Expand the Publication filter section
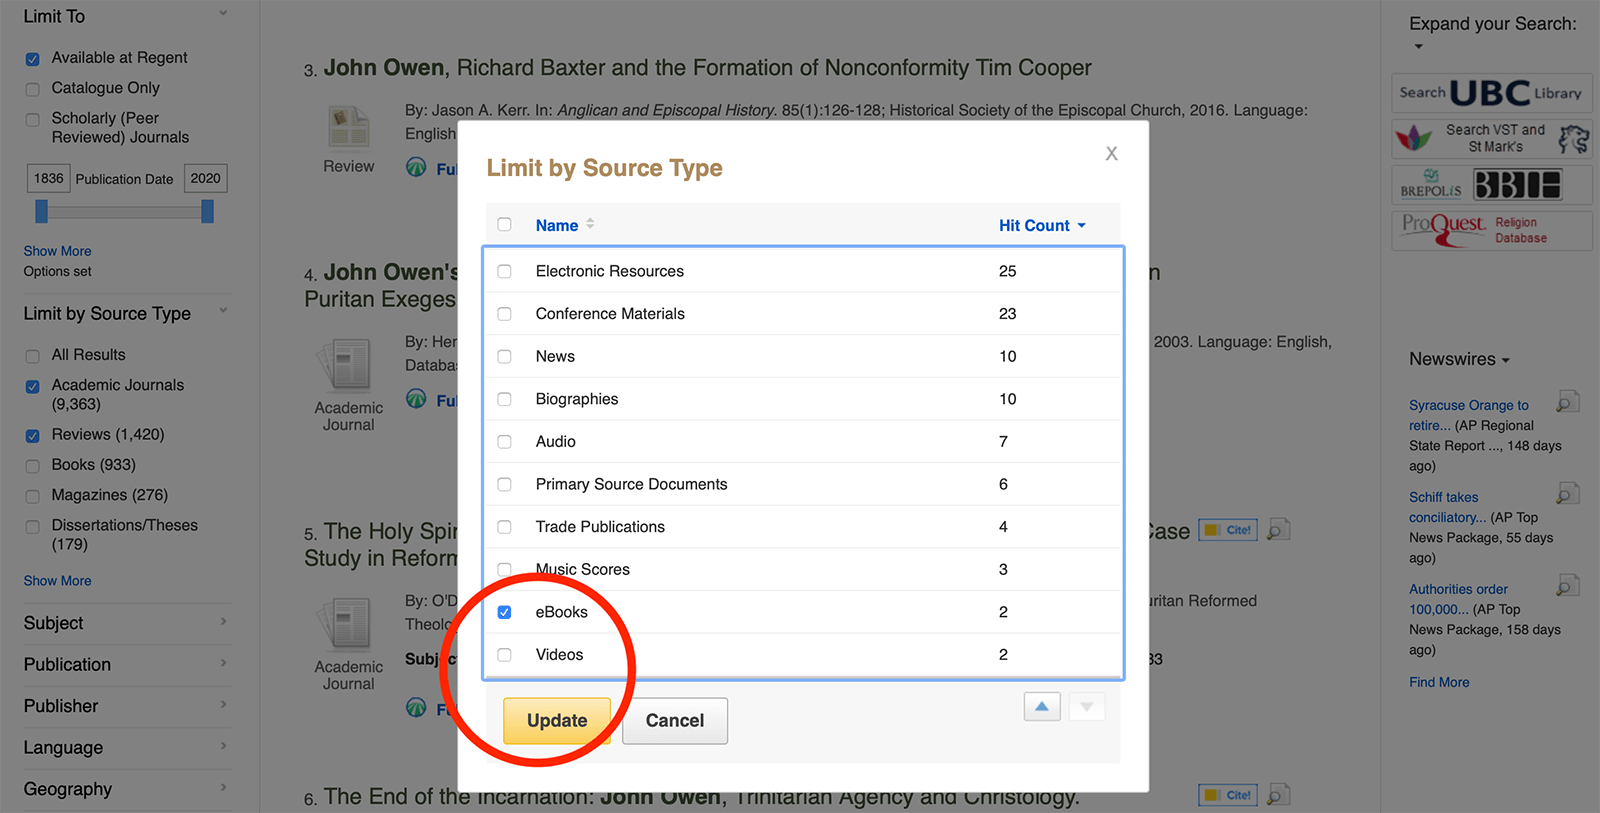Image resolution: width=1600 pixels, height=813 pixels. (x=125, y=665)
